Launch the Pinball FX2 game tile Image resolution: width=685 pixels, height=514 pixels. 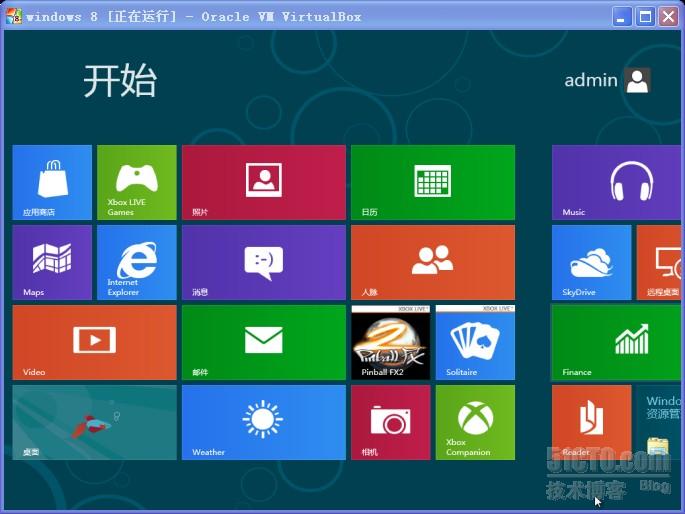pos(391,342)
